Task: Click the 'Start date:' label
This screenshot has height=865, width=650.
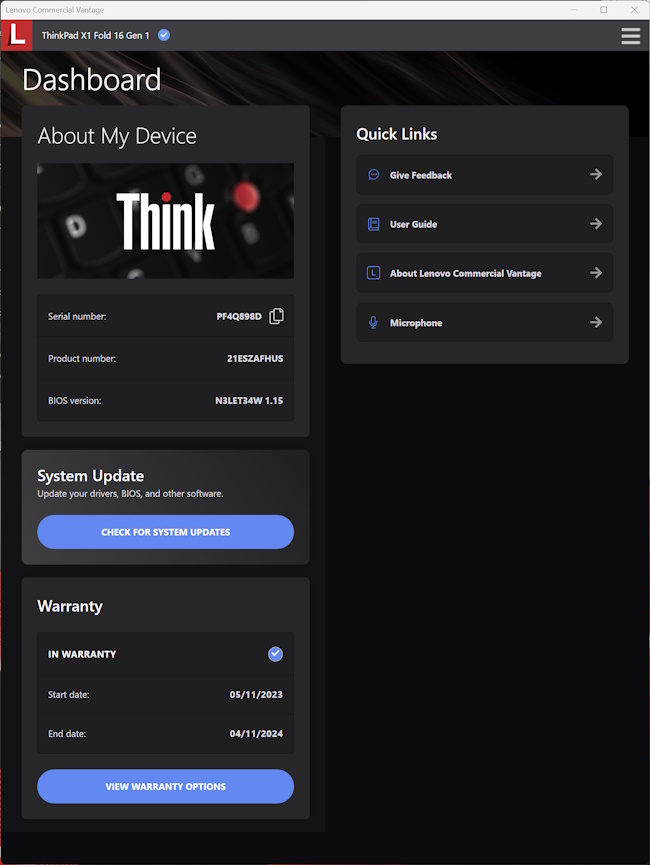Action: click(x=68, y=695)
